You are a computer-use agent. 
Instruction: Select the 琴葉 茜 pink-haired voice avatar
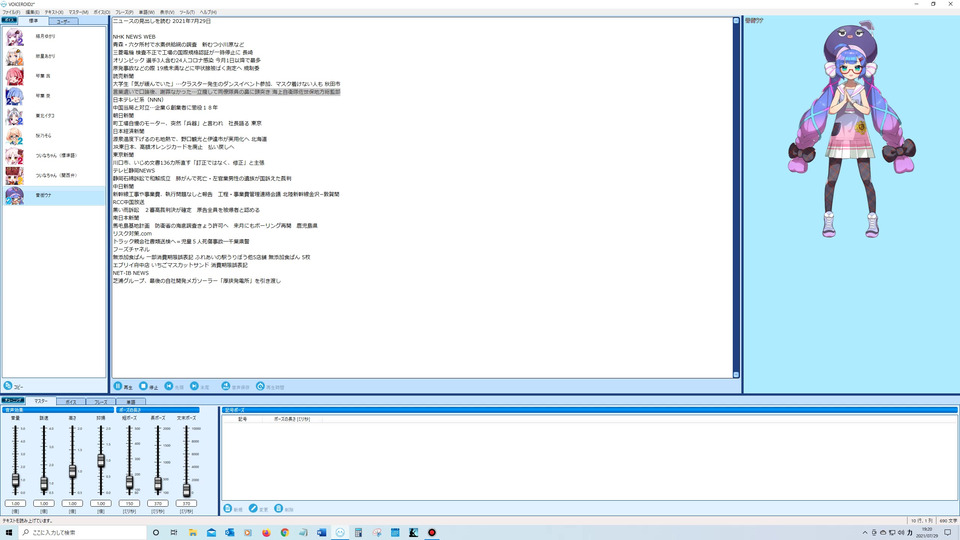tap(15, 76)
